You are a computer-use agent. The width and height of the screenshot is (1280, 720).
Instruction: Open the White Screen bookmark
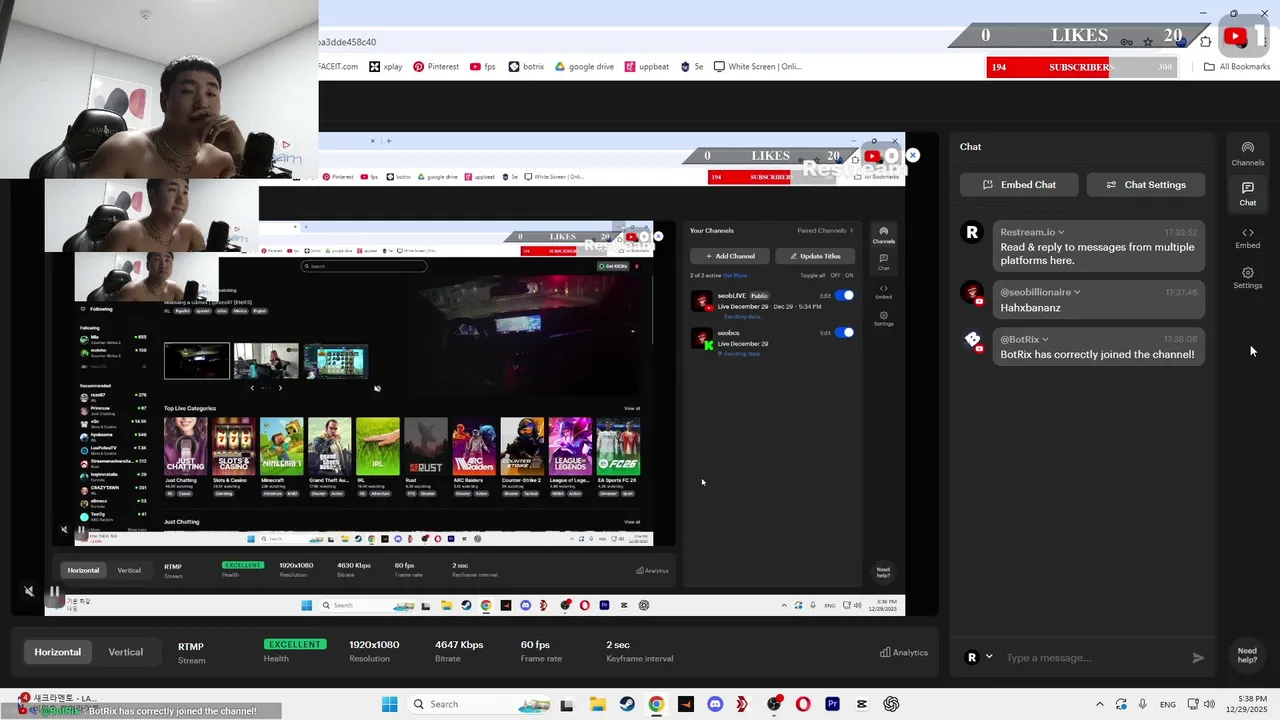[757, 67]
